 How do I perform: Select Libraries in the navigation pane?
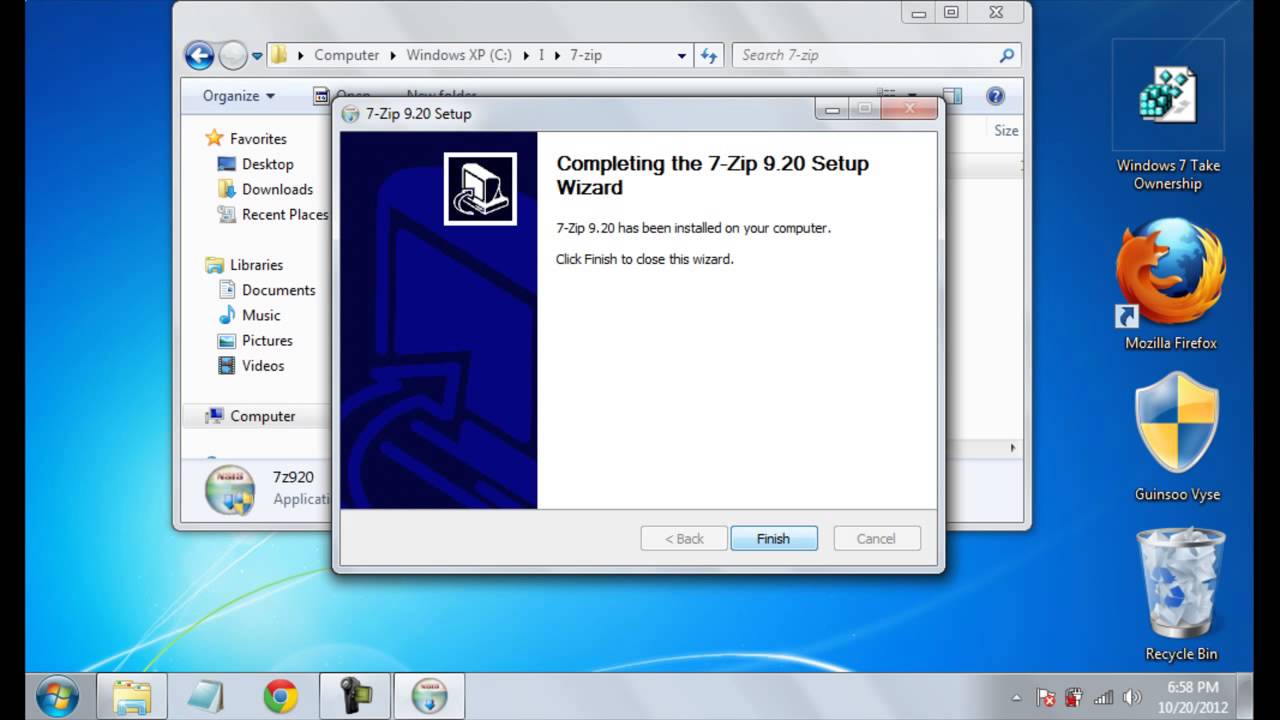click(x=256, y=265)
